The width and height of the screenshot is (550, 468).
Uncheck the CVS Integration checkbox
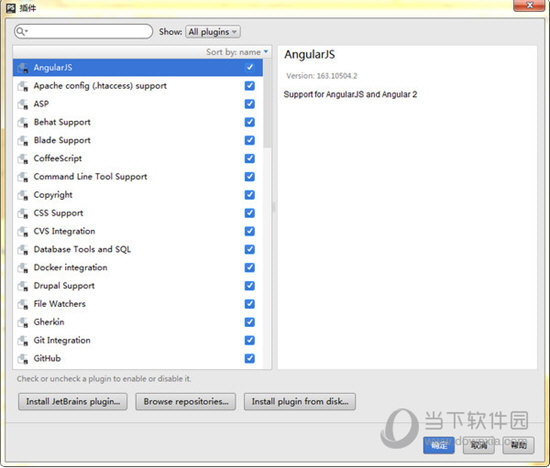click(250, 232)
